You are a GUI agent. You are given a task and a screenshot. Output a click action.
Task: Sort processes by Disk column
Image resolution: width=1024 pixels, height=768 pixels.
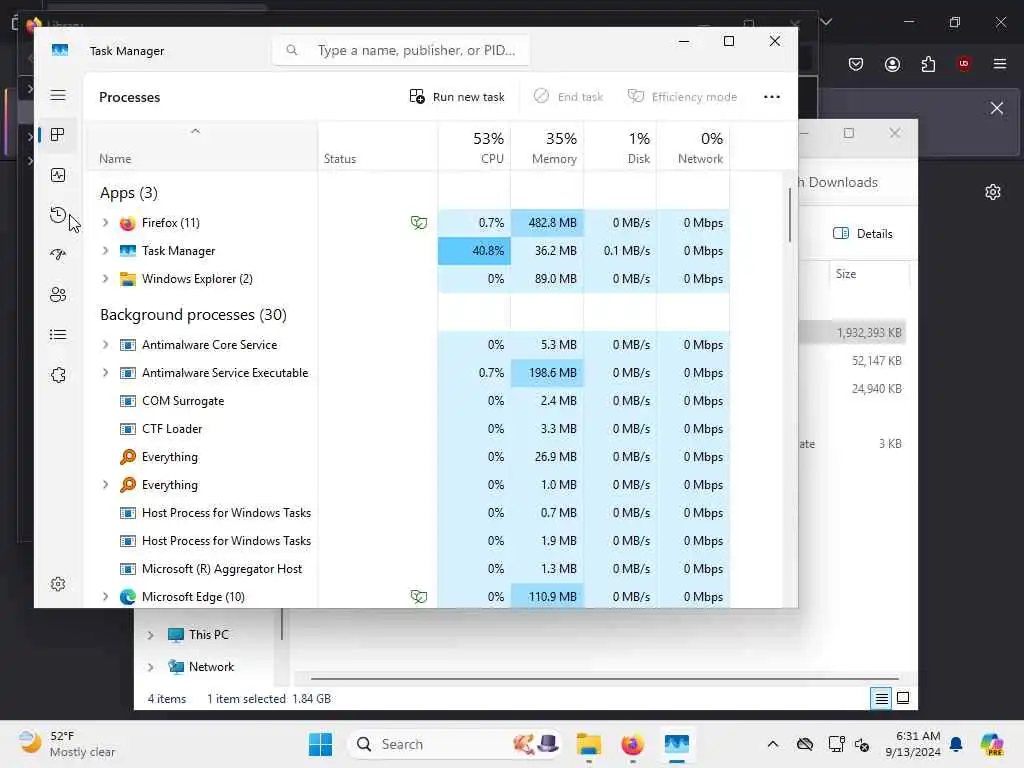point(620,147)
